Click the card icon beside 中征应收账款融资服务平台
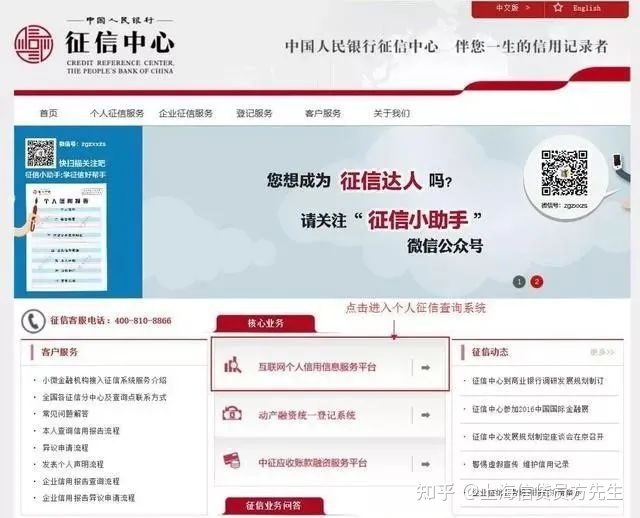640x518 pixels. (x=232, y=460)
